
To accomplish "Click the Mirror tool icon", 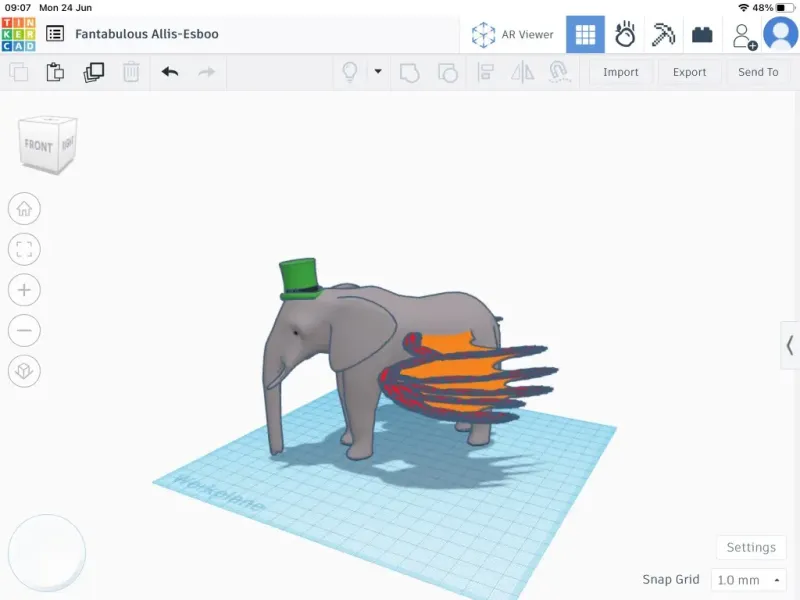I will (522, 72).
